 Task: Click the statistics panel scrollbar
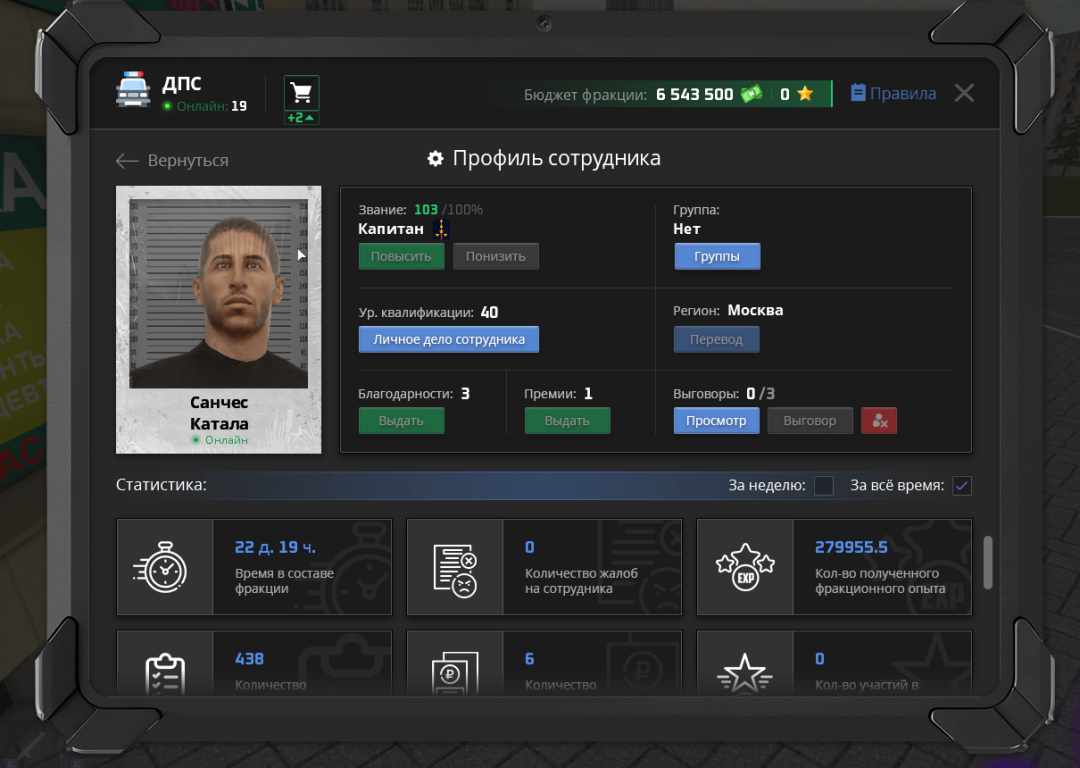(x=987, y=562)
